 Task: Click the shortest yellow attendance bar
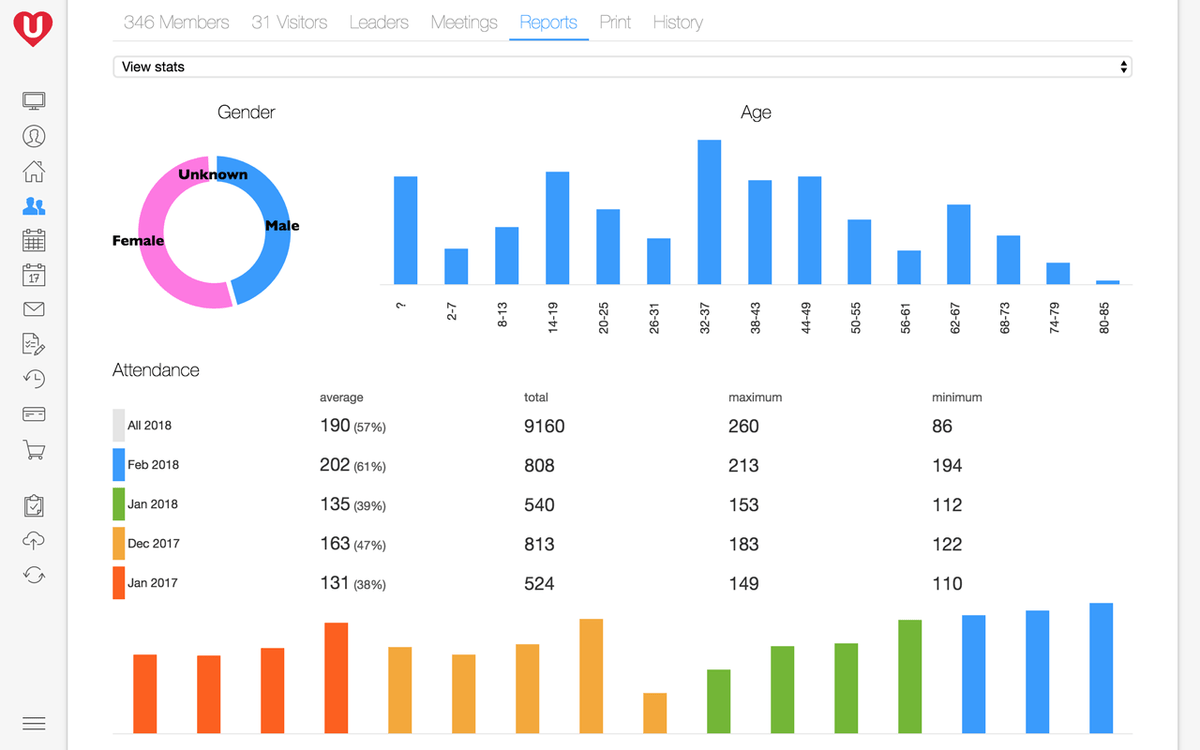click(x=655, y=713)
